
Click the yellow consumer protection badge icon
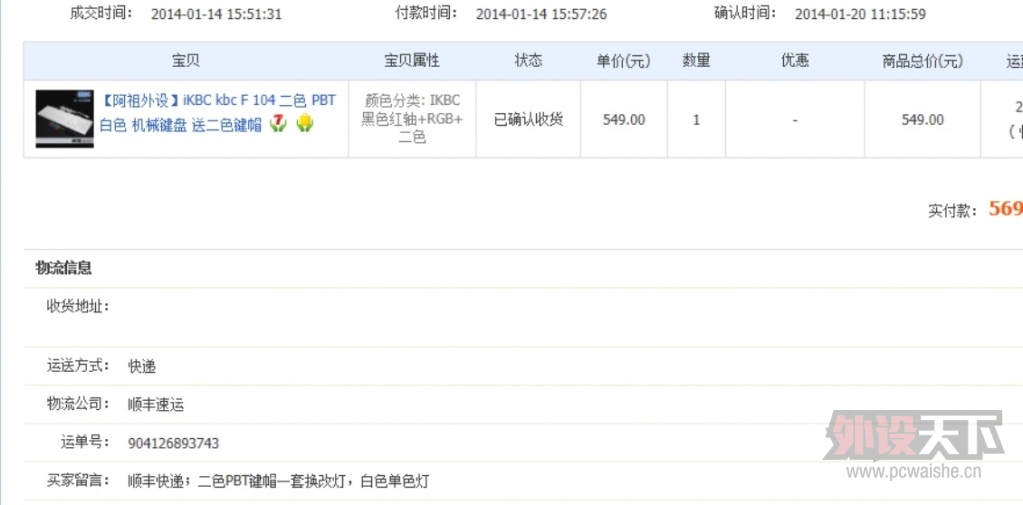coord(305,123)
